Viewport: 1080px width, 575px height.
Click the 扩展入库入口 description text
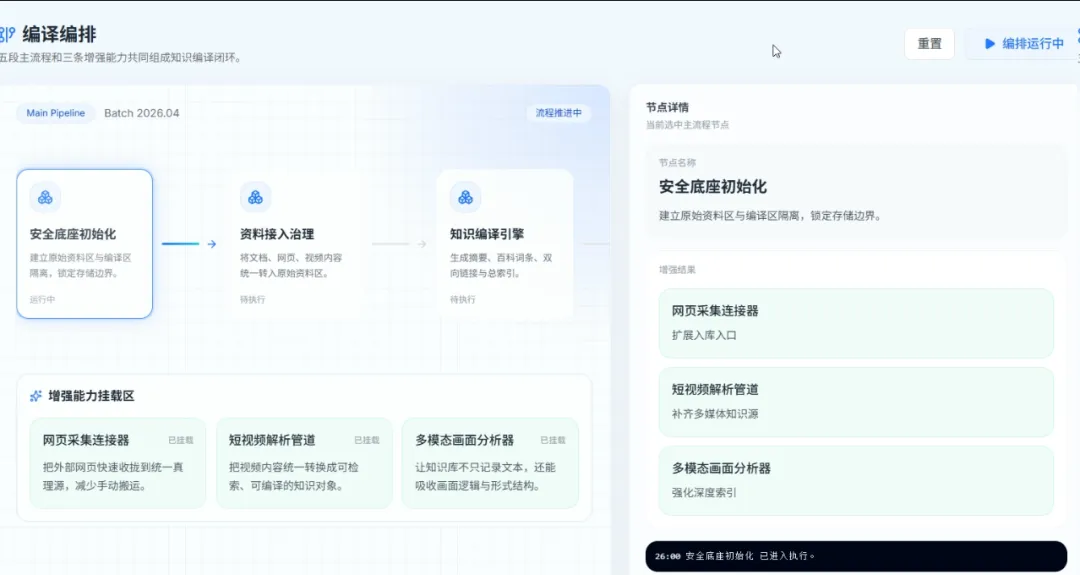704,335
